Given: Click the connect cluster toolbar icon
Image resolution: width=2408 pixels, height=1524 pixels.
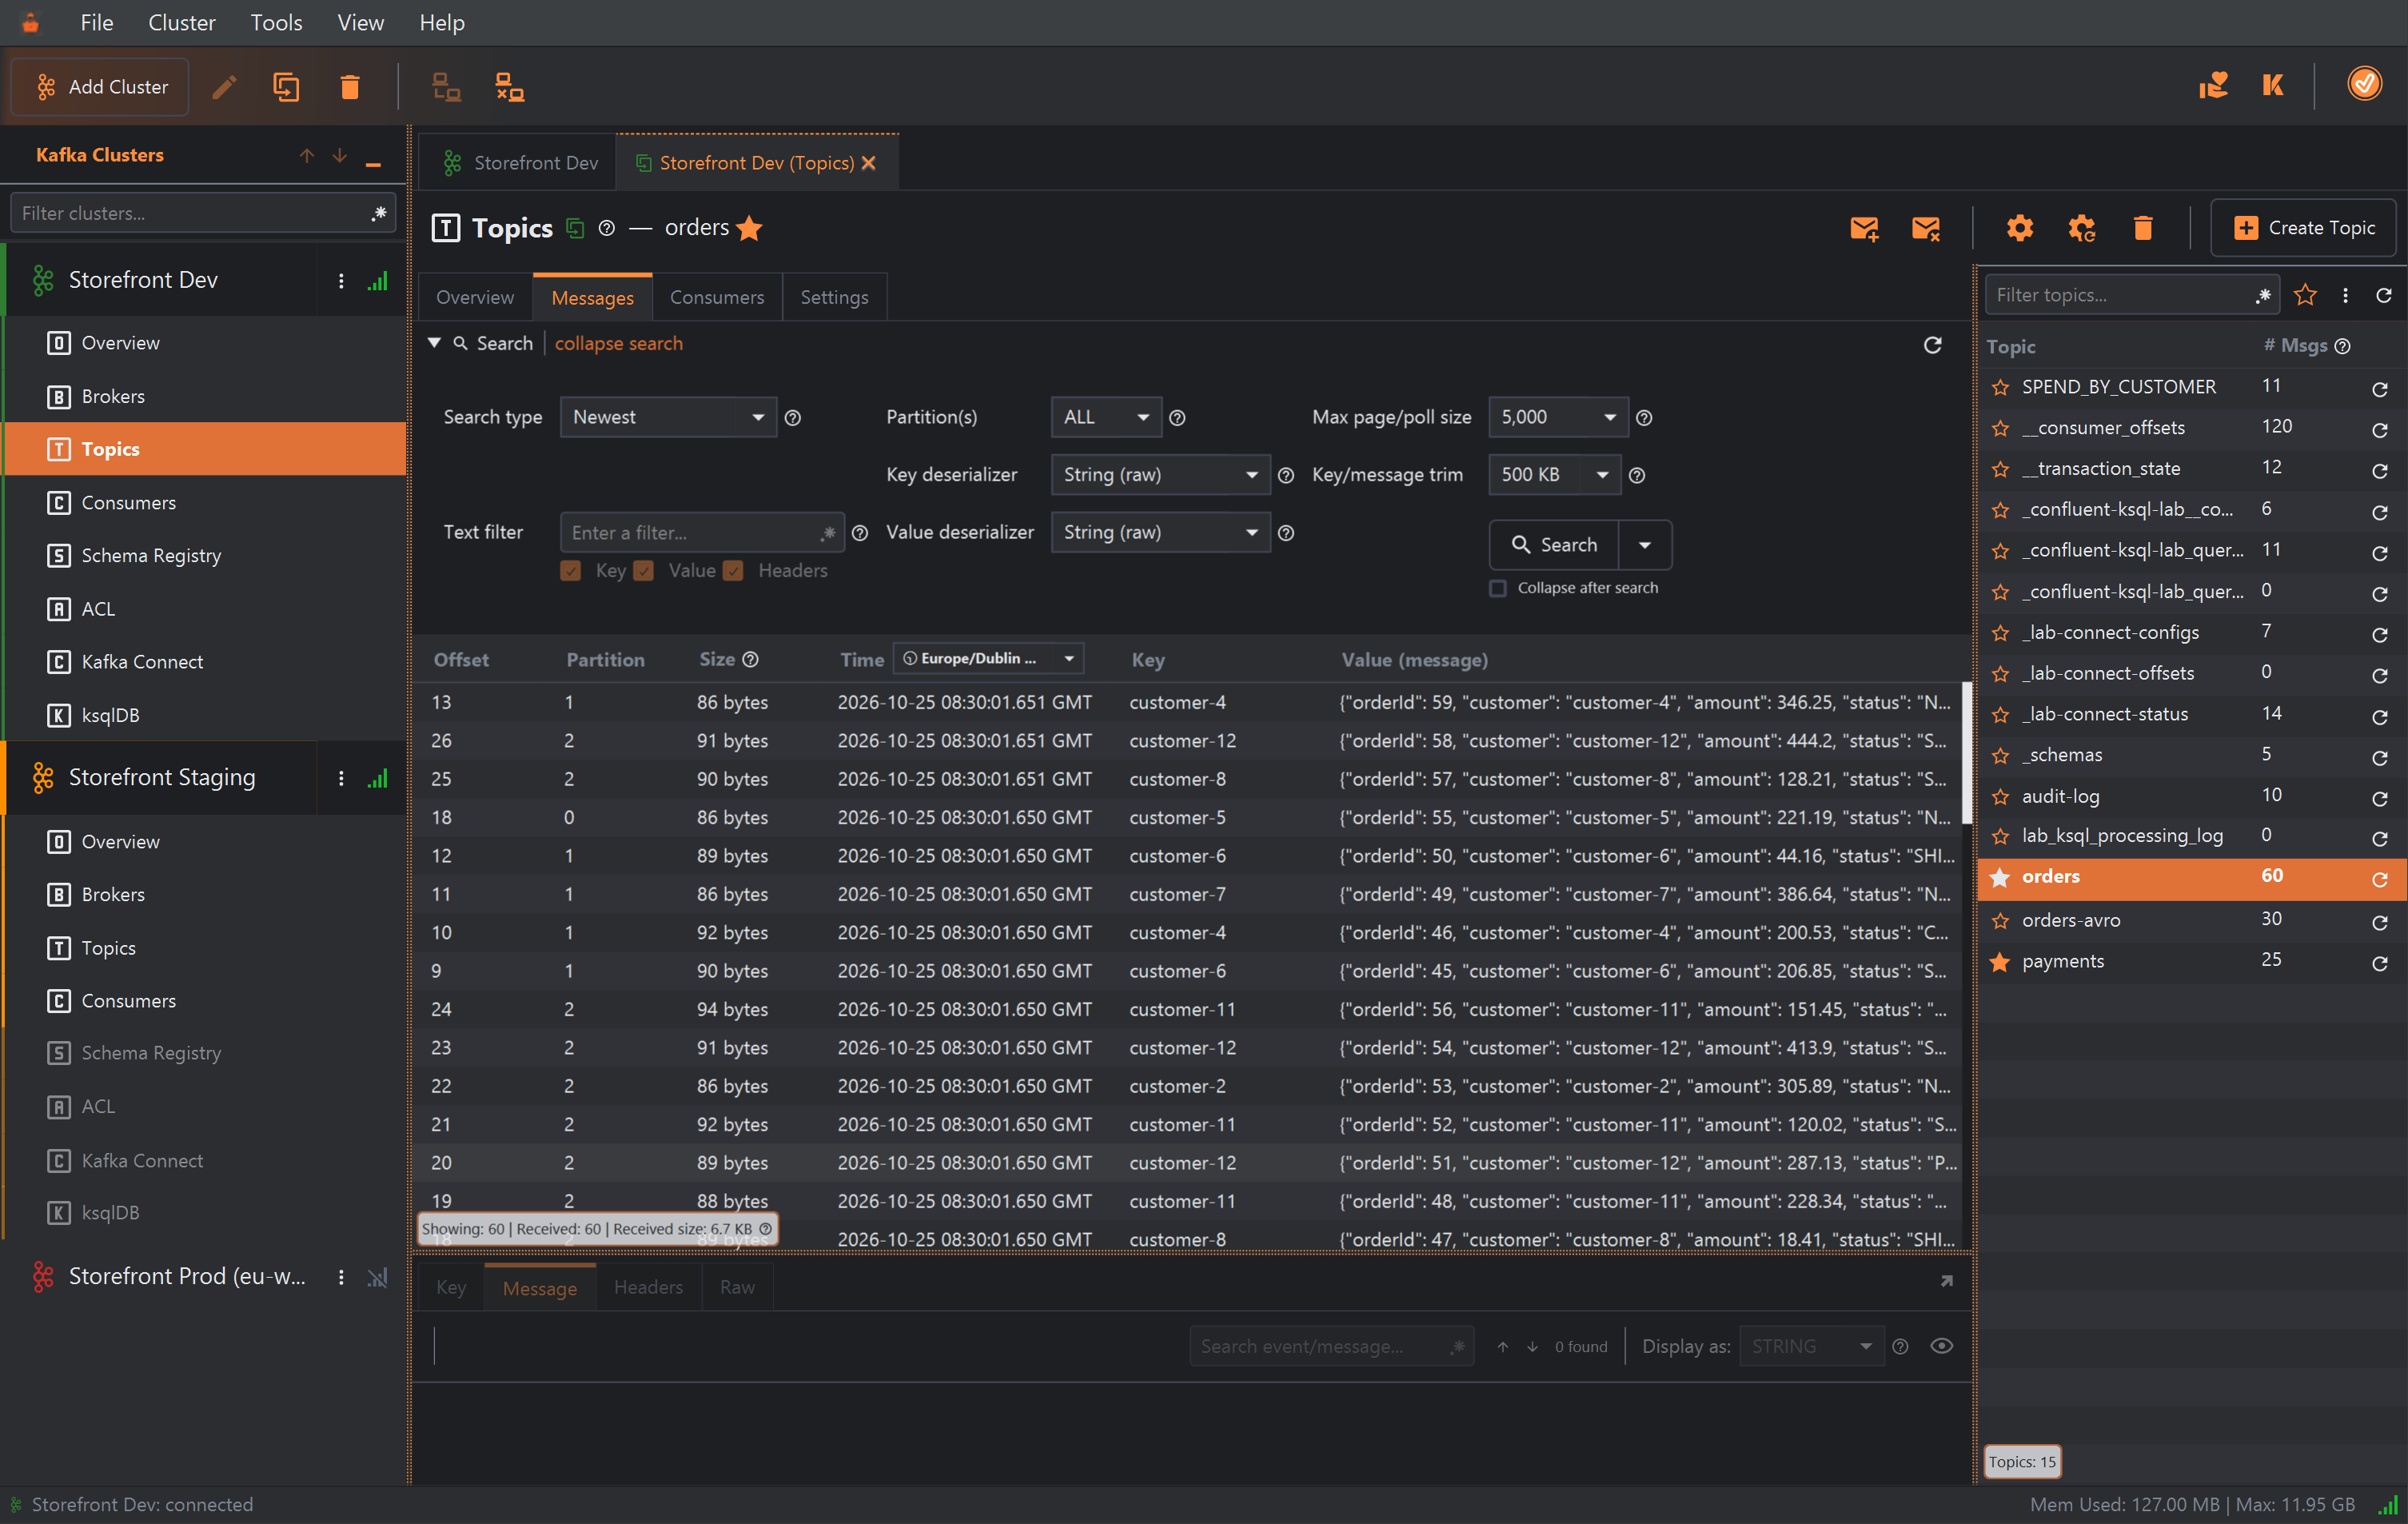Looking at the screenshot, I should pos(446,87).
